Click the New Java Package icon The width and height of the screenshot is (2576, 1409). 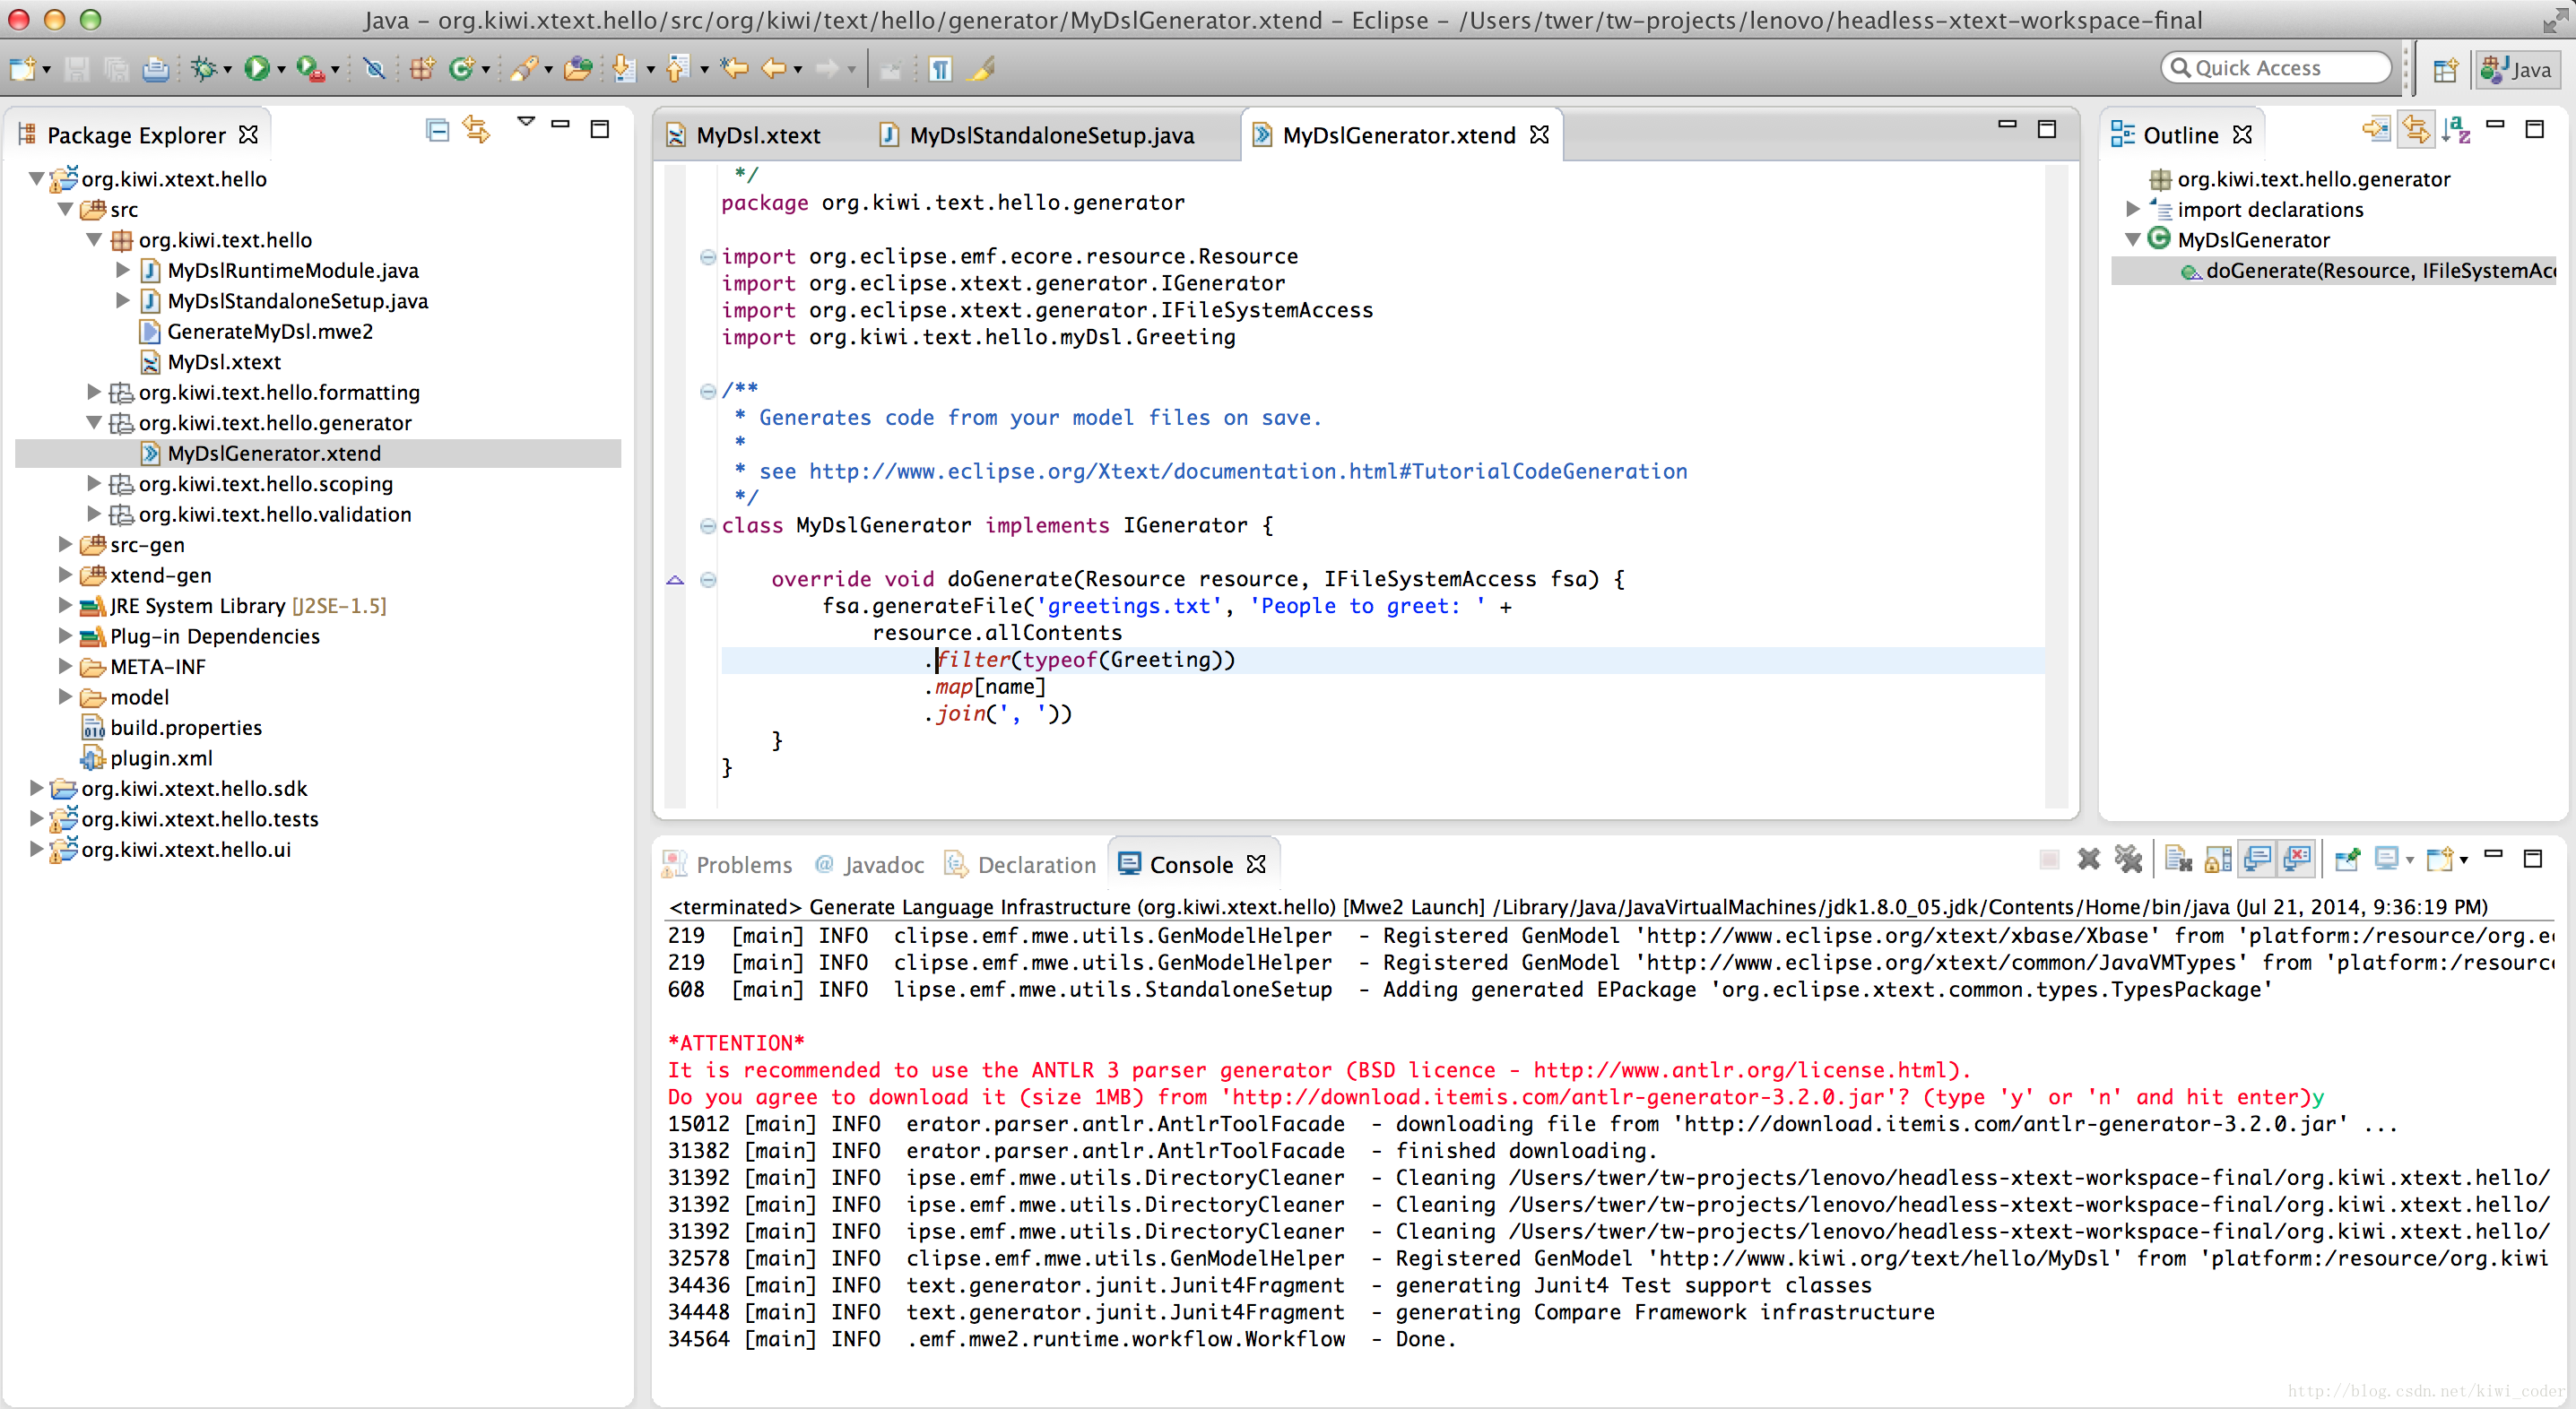point(423,69)
